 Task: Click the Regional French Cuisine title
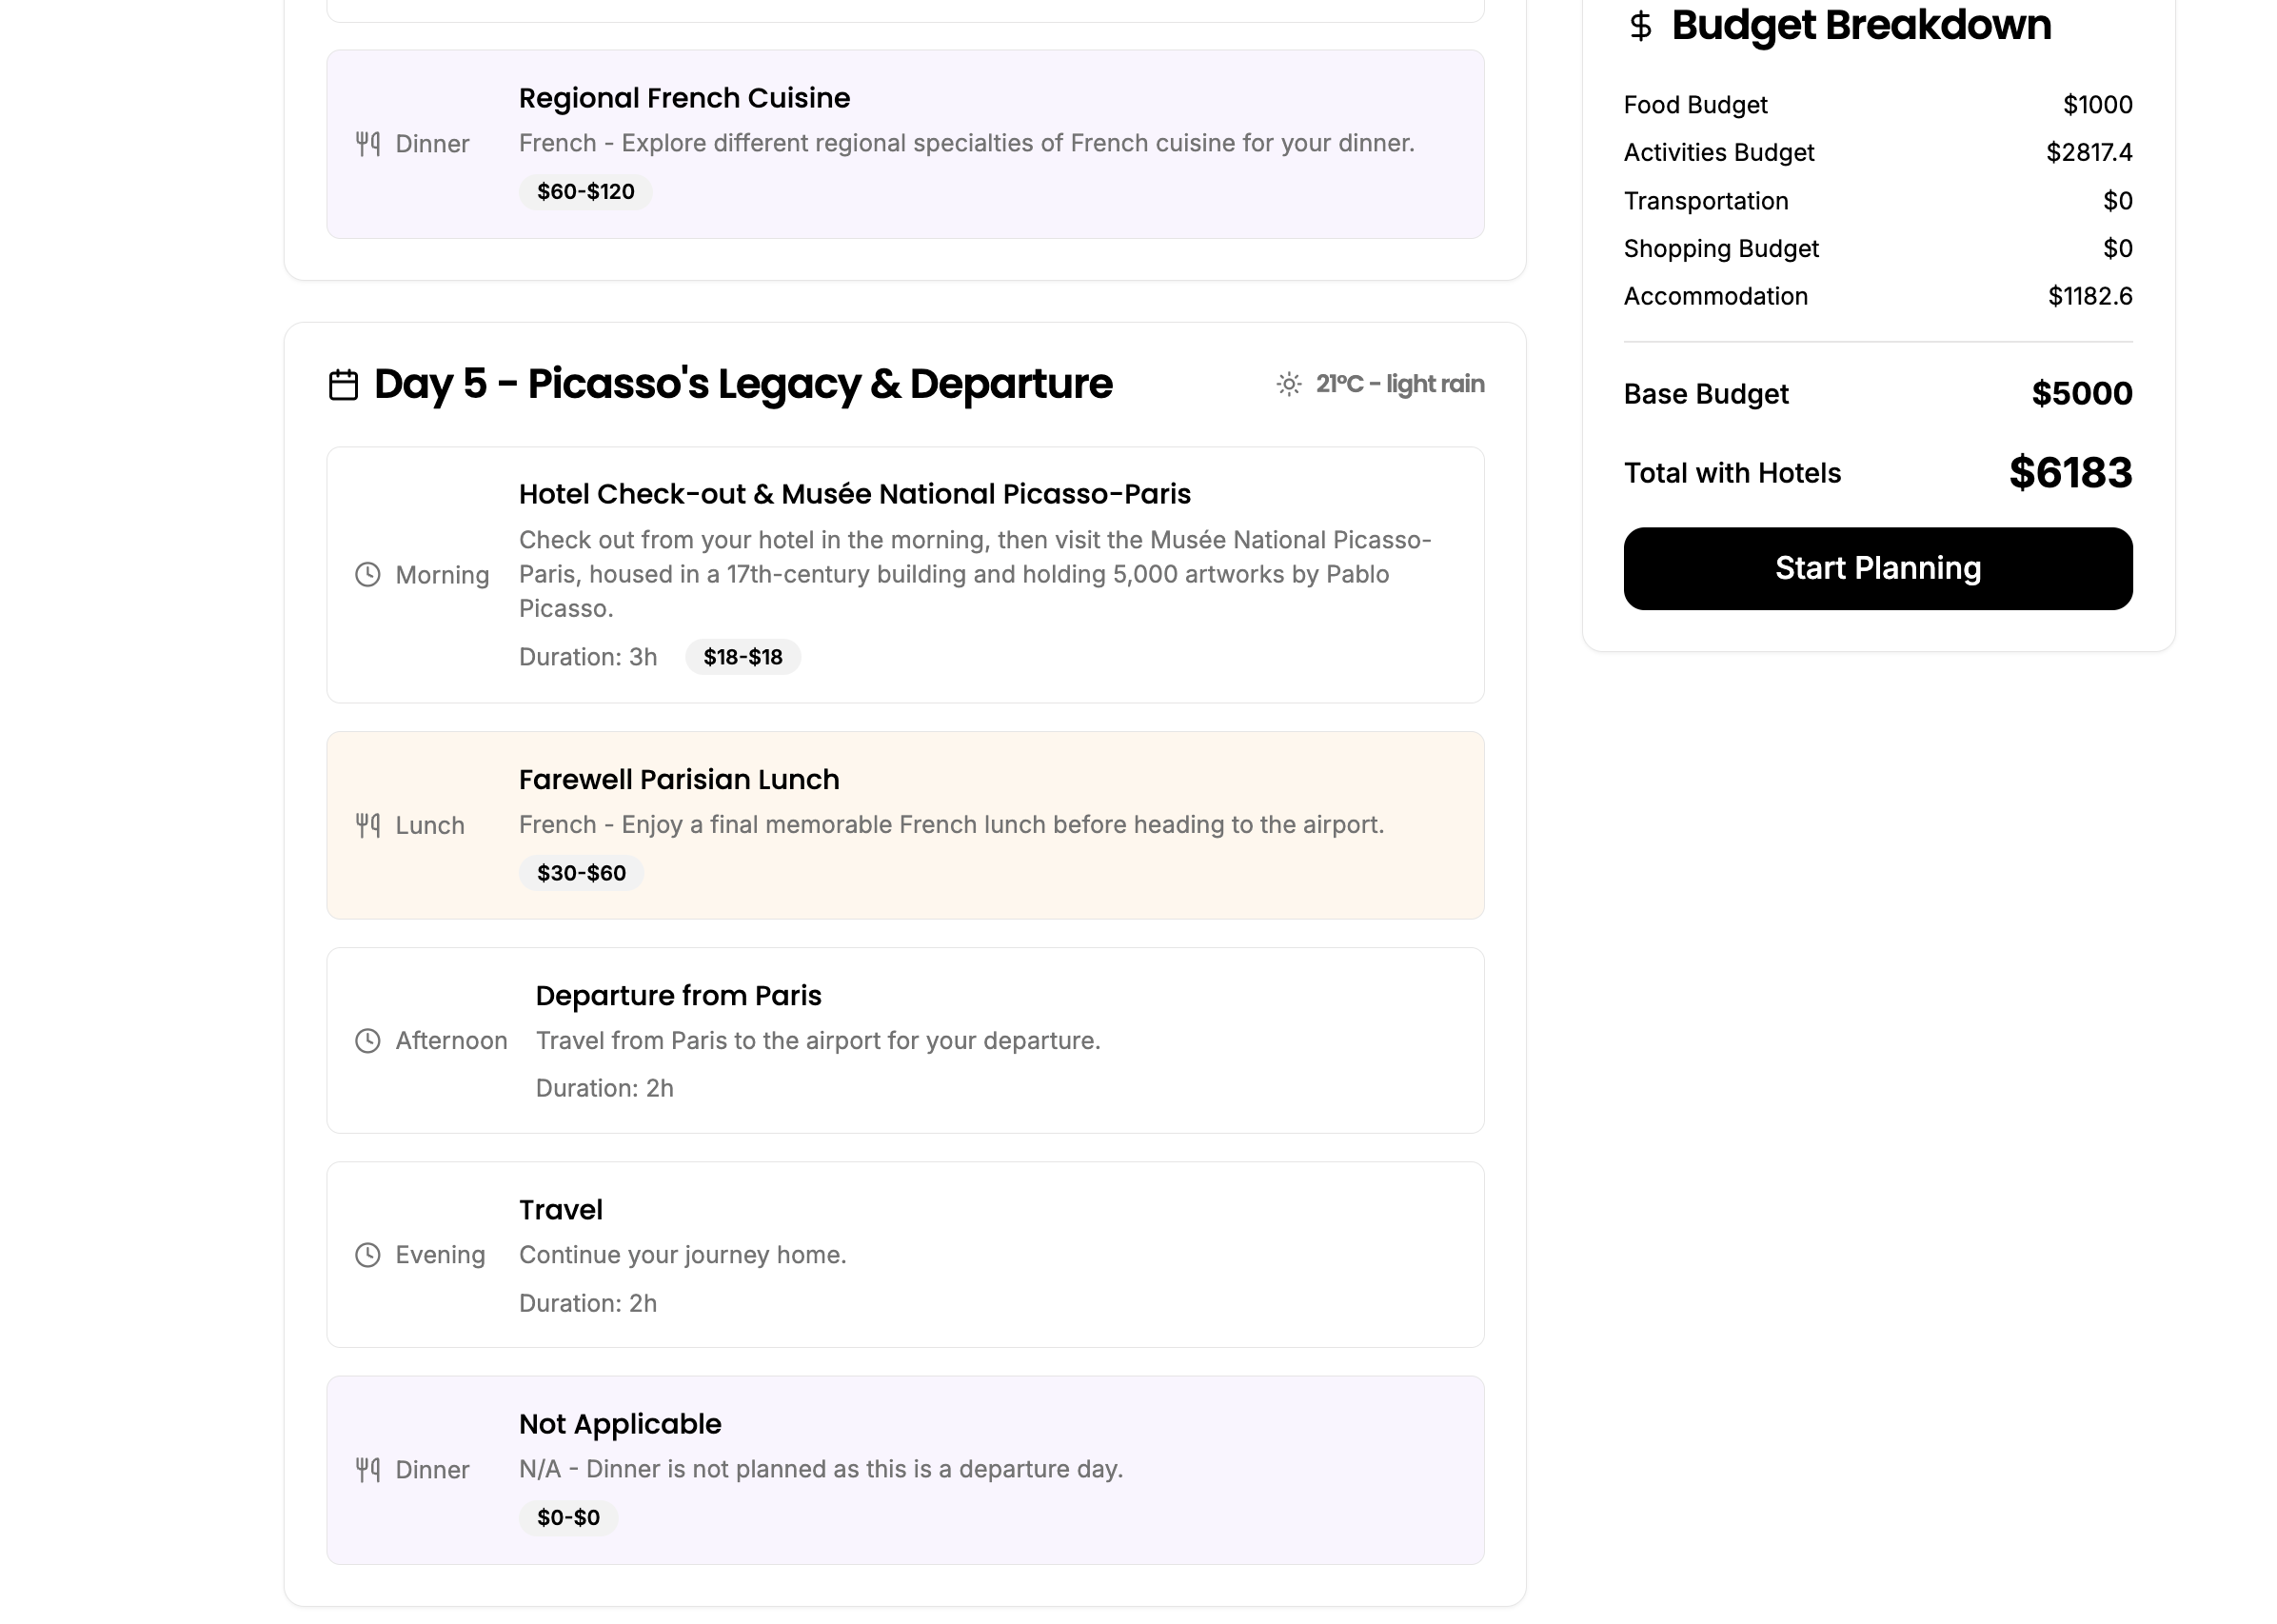pos(684,98)
